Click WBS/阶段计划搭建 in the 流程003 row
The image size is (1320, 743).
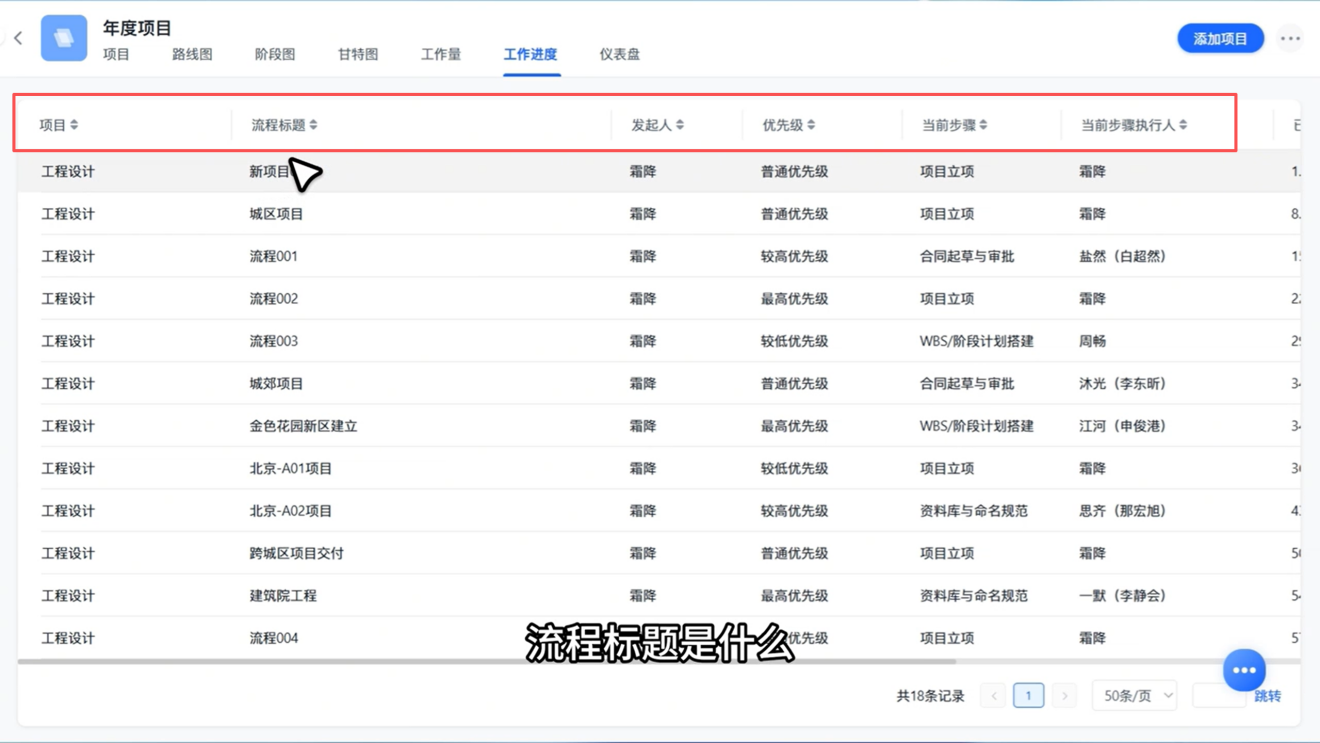point(977,341)
